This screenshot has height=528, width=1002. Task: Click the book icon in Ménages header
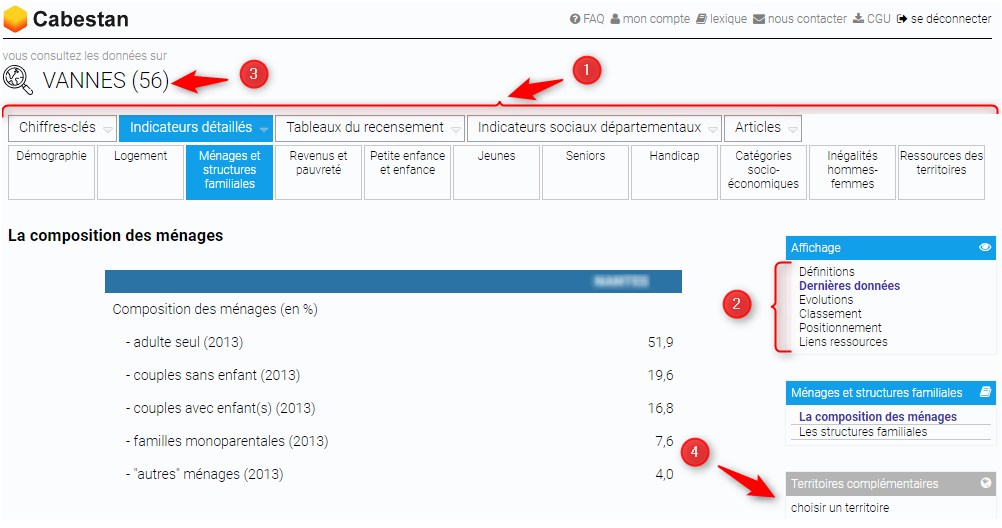click(x=985, y=393)
